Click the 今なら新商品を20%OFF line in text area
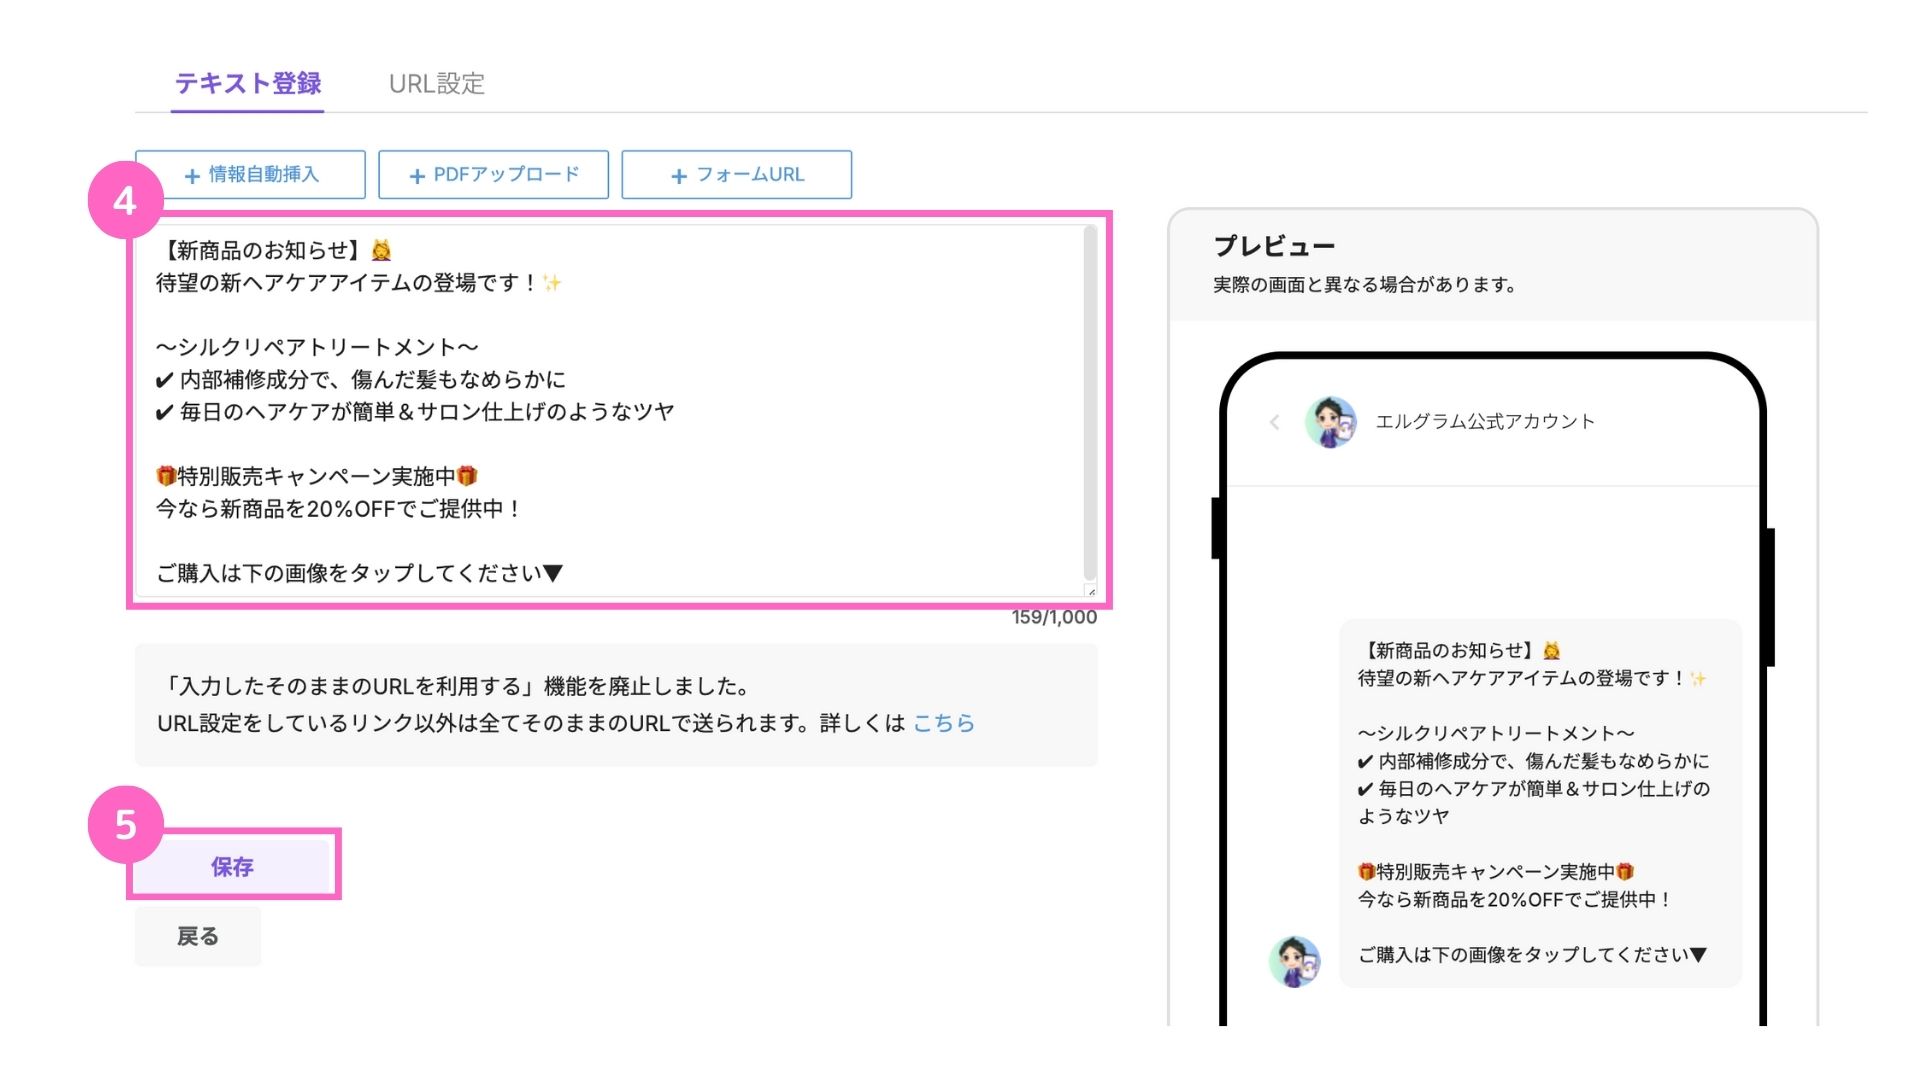1920x1080 pixels. 338,509
